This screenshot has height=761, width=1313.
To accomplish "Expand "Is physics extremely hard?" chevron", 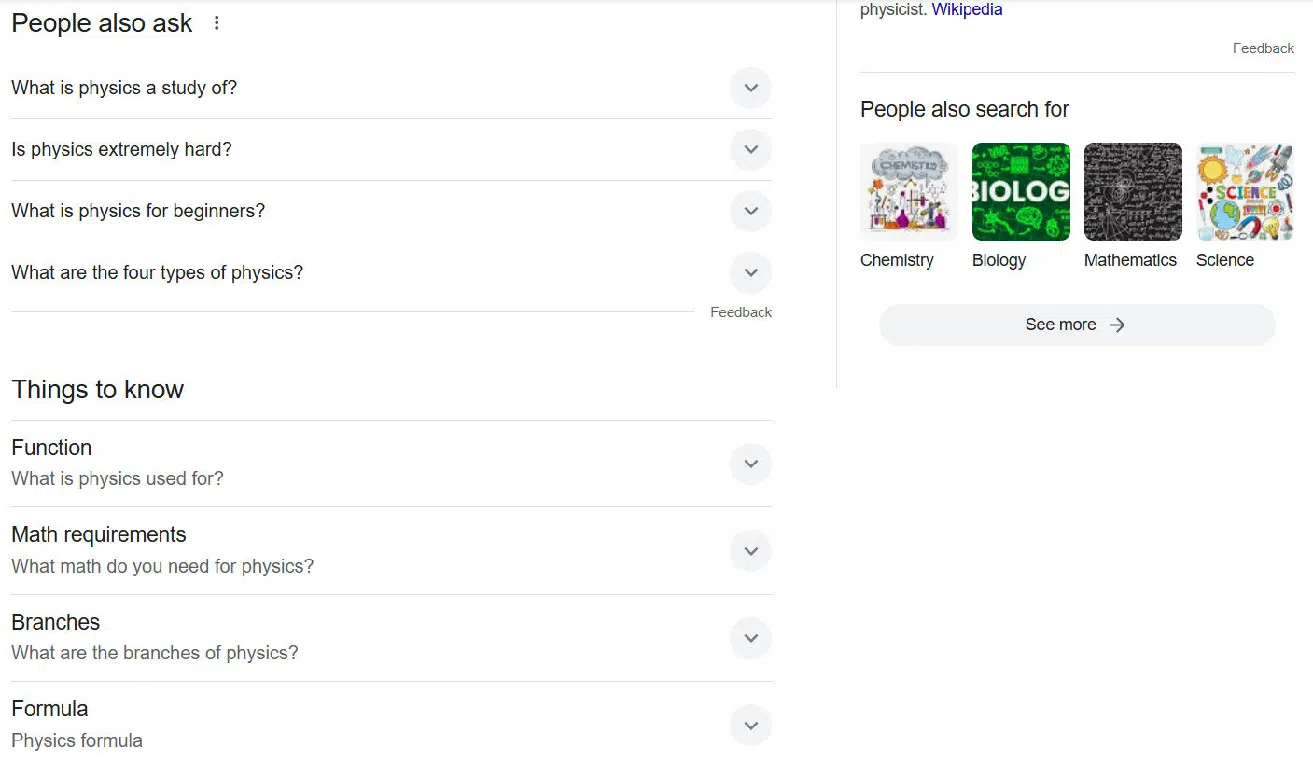I will (751, 150).
